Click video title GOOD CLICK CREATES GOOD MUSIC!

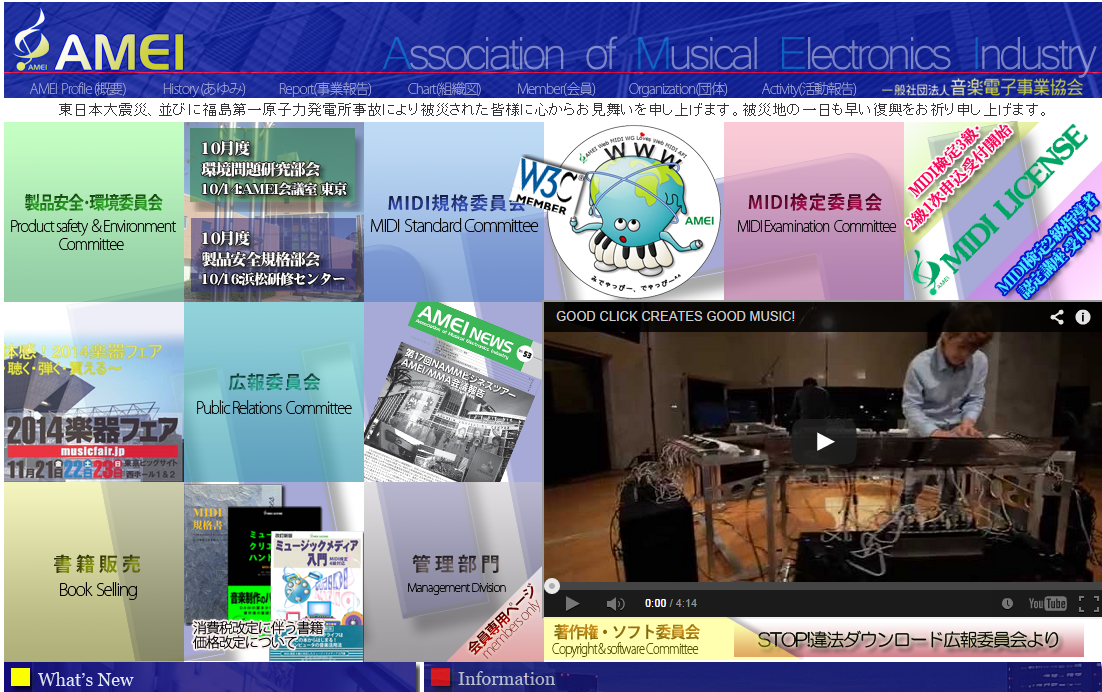coord(675,317)
